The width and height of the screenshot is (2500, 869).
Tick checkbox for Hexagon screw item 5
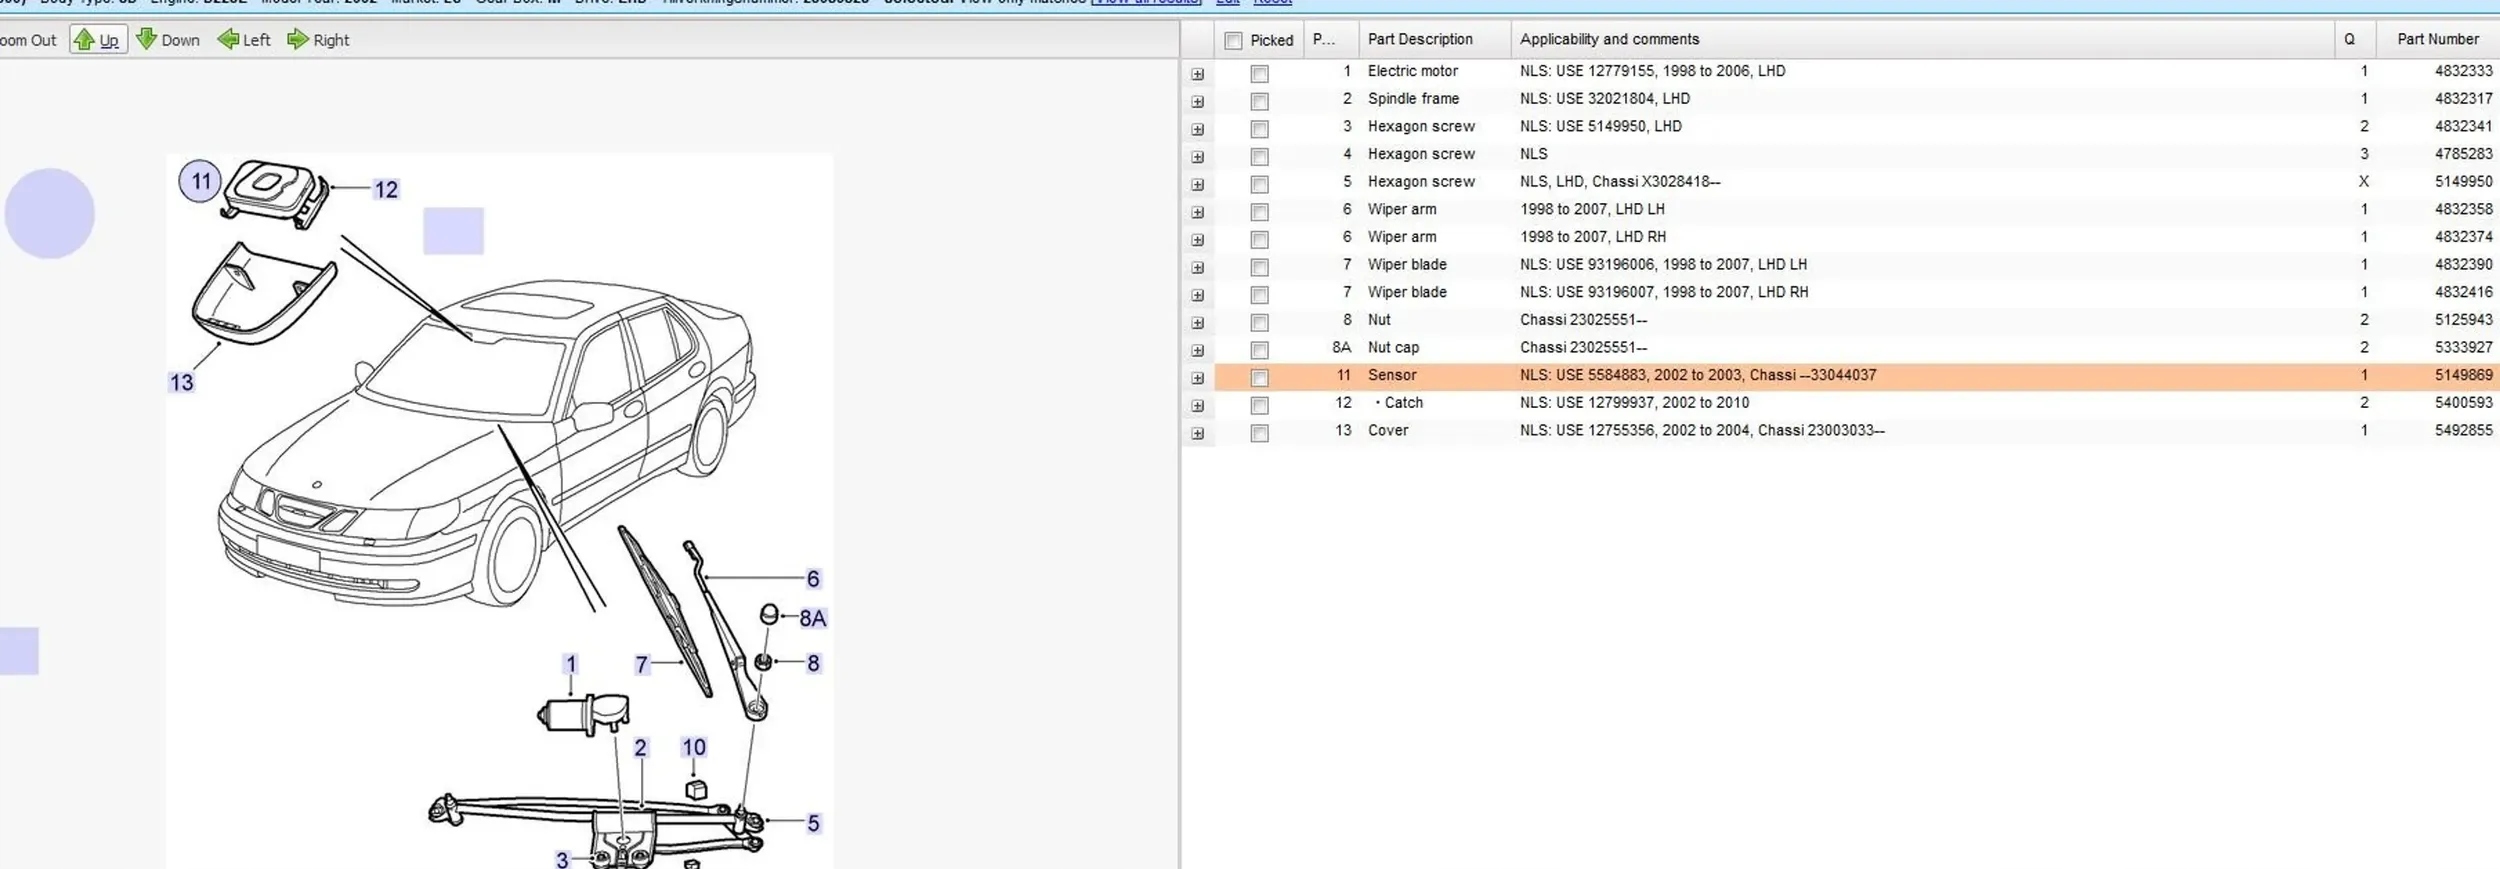1259,185
